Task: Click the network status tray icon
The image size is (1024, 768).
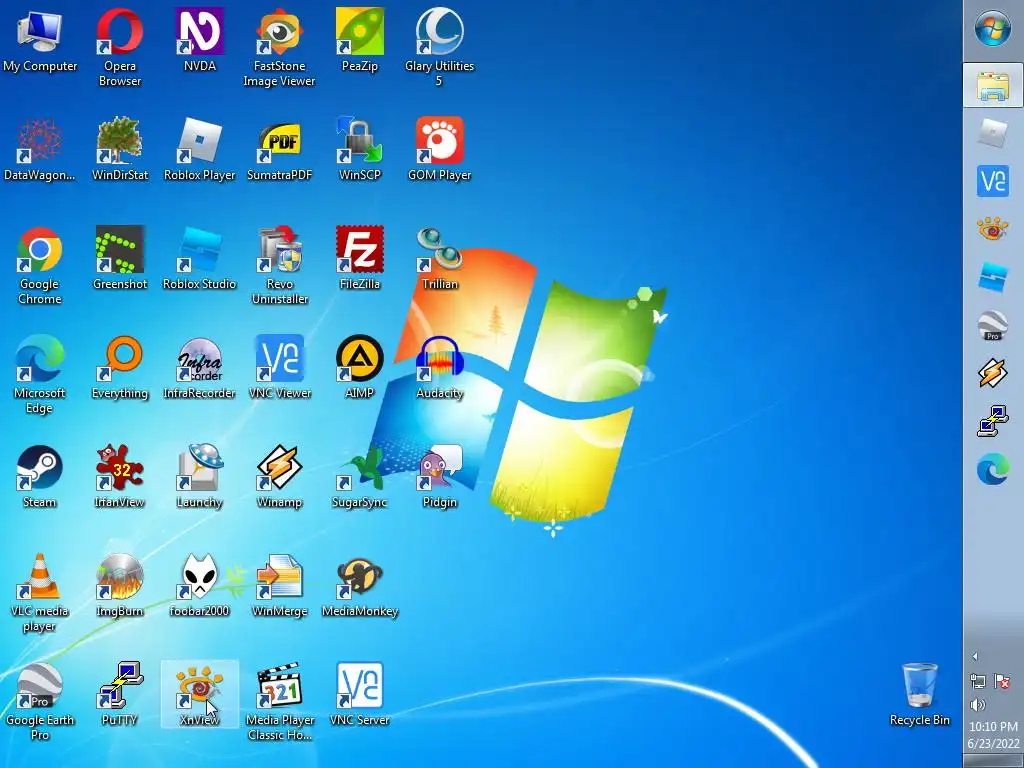Action: point(978,681)
